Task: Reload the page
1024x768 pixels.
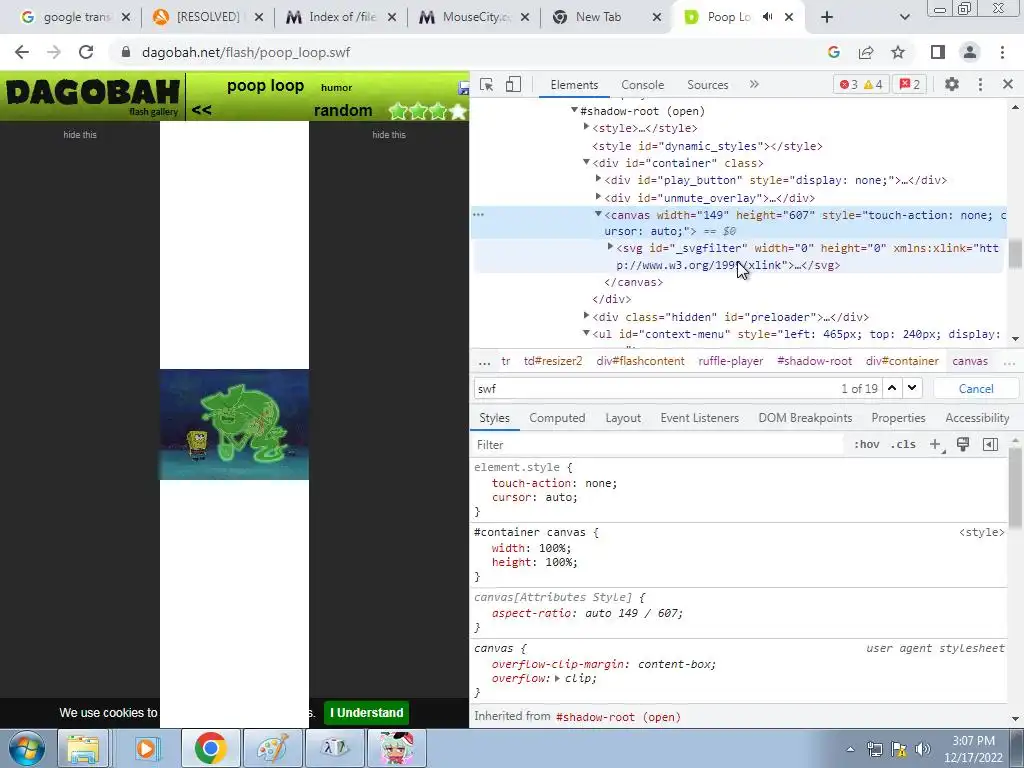Action: [86, 52]
